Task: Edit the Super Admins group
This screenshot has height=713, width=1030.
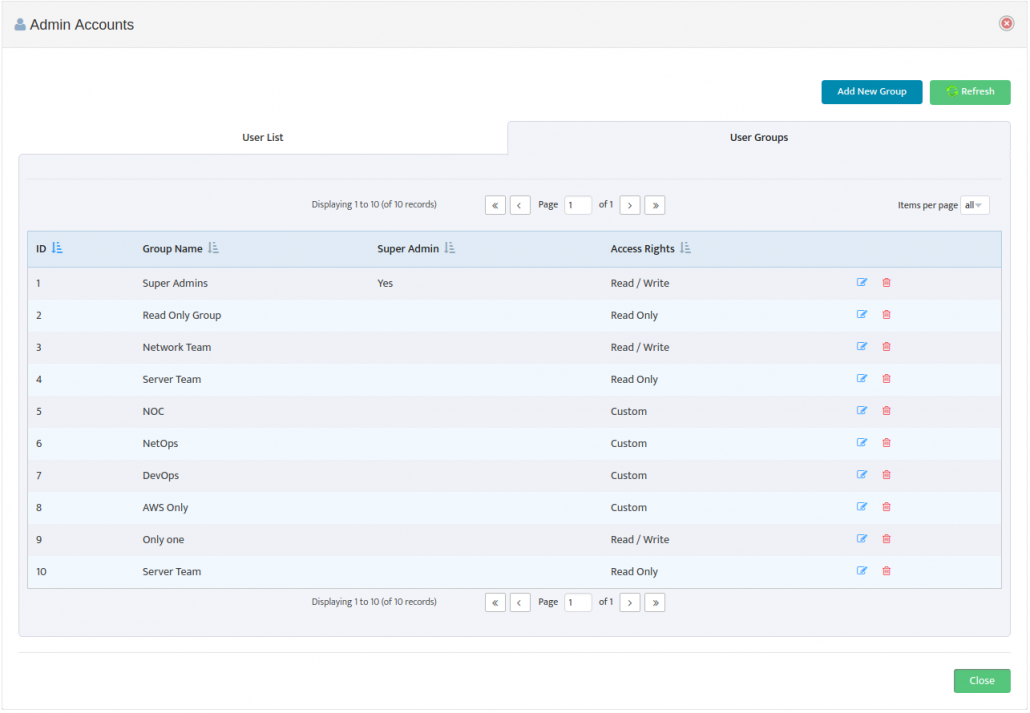Action: pyautogui.click(x=862, y=282)
